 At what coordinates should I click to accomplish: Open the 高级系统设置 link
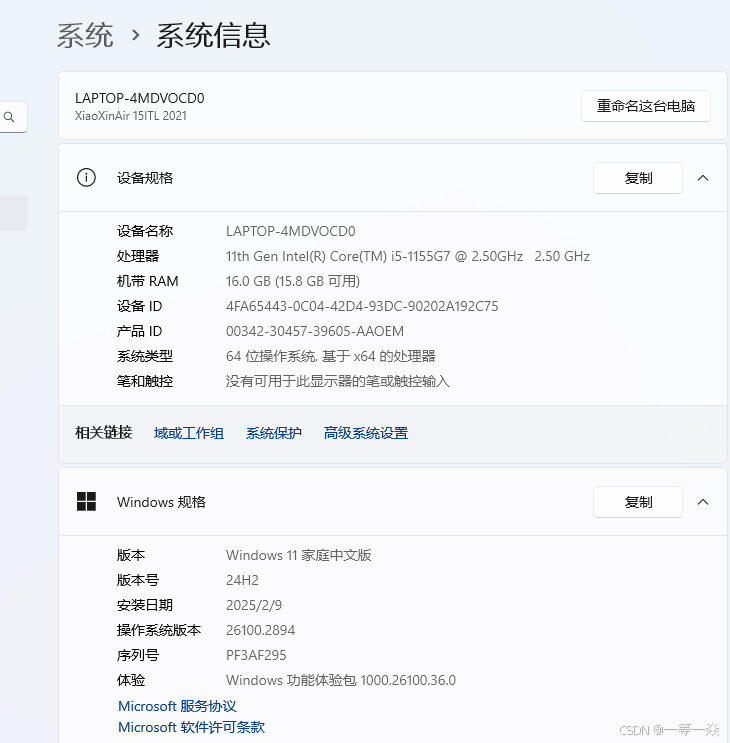tap(366, 433)
